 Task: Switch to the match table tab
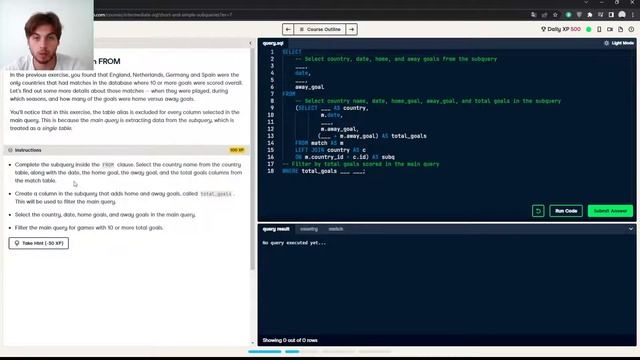(336, 229)
